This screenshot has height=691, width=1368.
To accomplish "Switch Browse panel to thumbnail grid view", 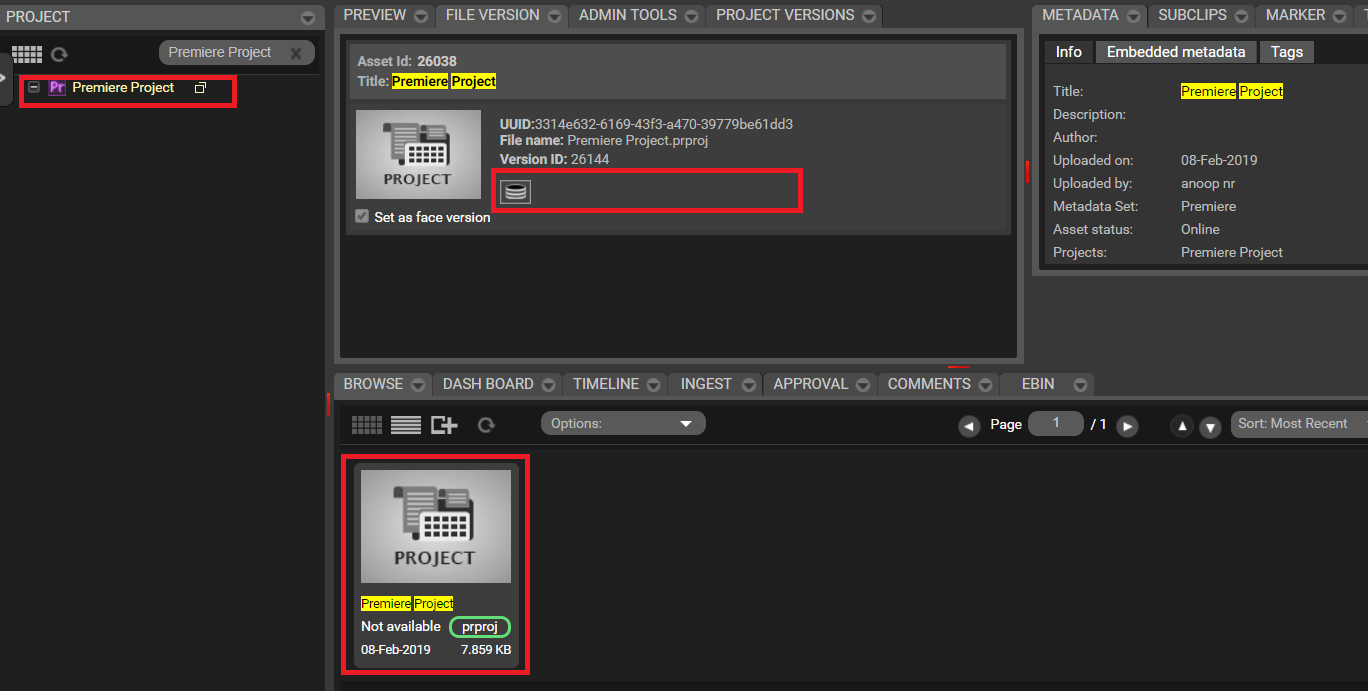I will point(367,425).
